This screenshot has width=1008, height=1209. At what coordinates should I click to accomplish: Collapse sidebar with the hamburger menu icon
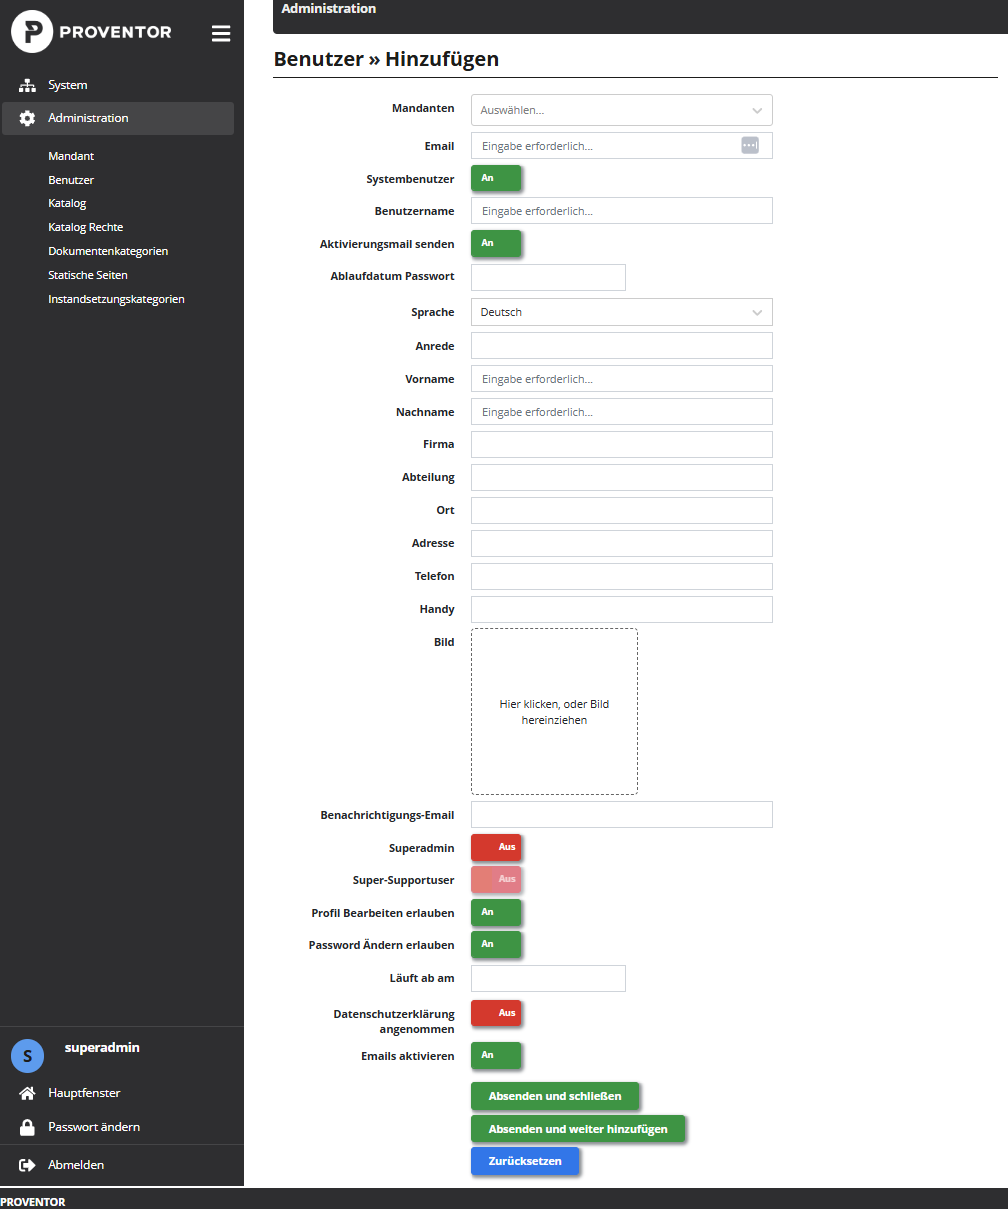pos(221,33)
